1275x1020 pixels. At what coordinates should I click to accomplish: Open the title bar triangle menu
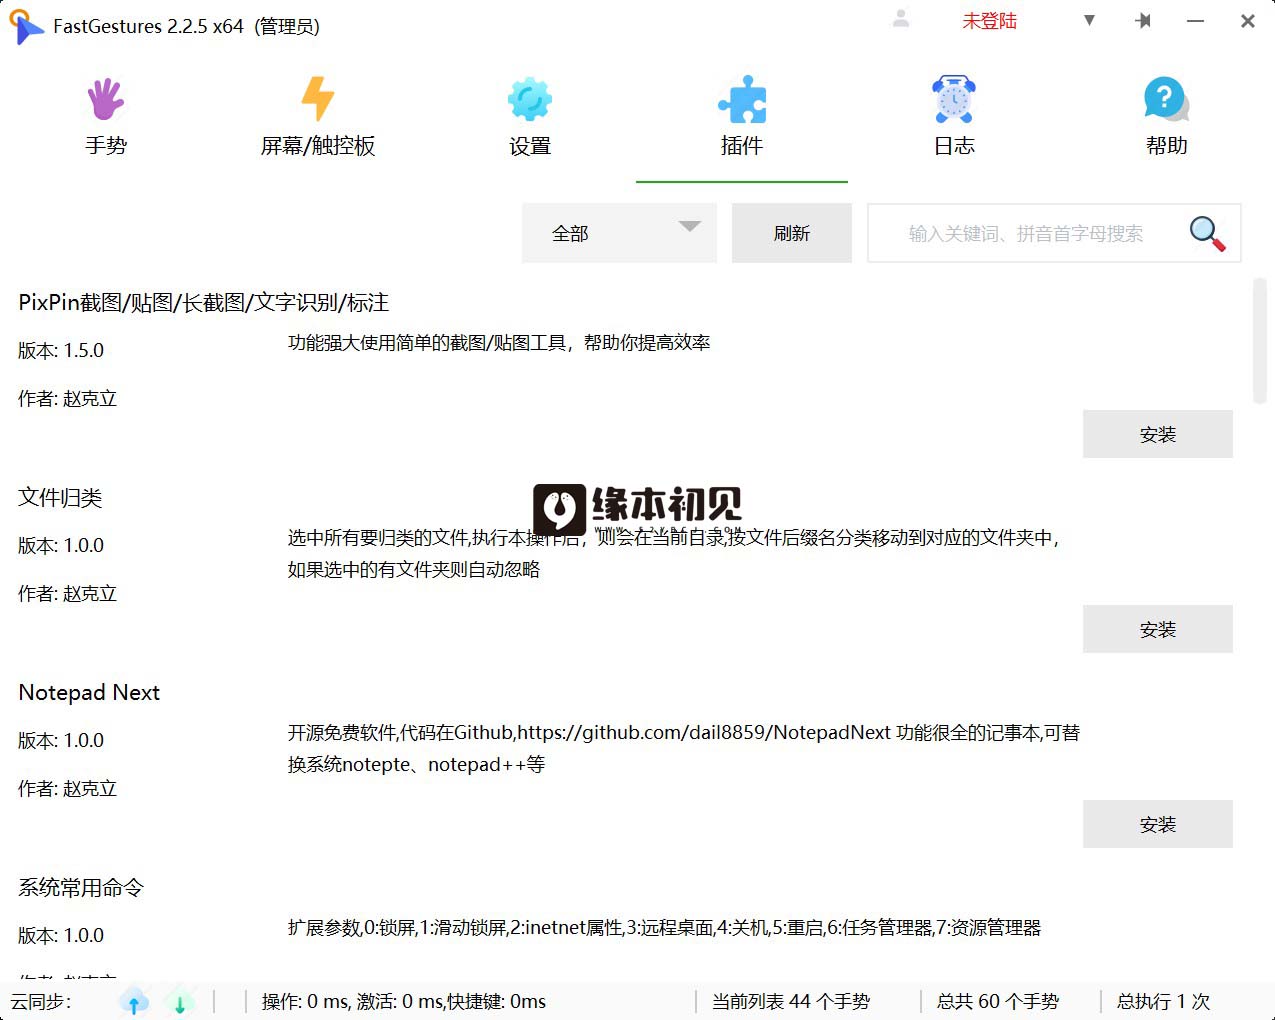coord(1089,20)
